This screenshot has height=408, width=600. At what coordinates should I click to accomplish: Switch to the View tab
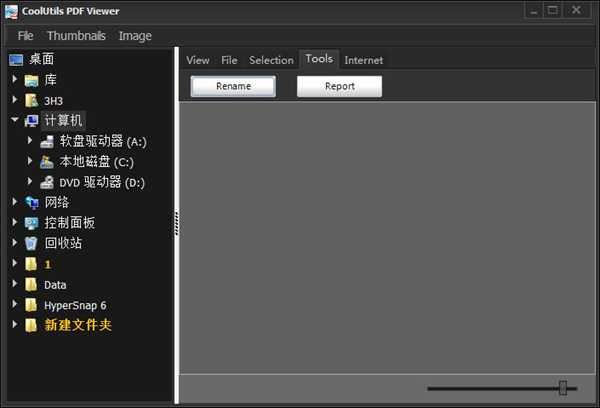[x=198, y=60]
